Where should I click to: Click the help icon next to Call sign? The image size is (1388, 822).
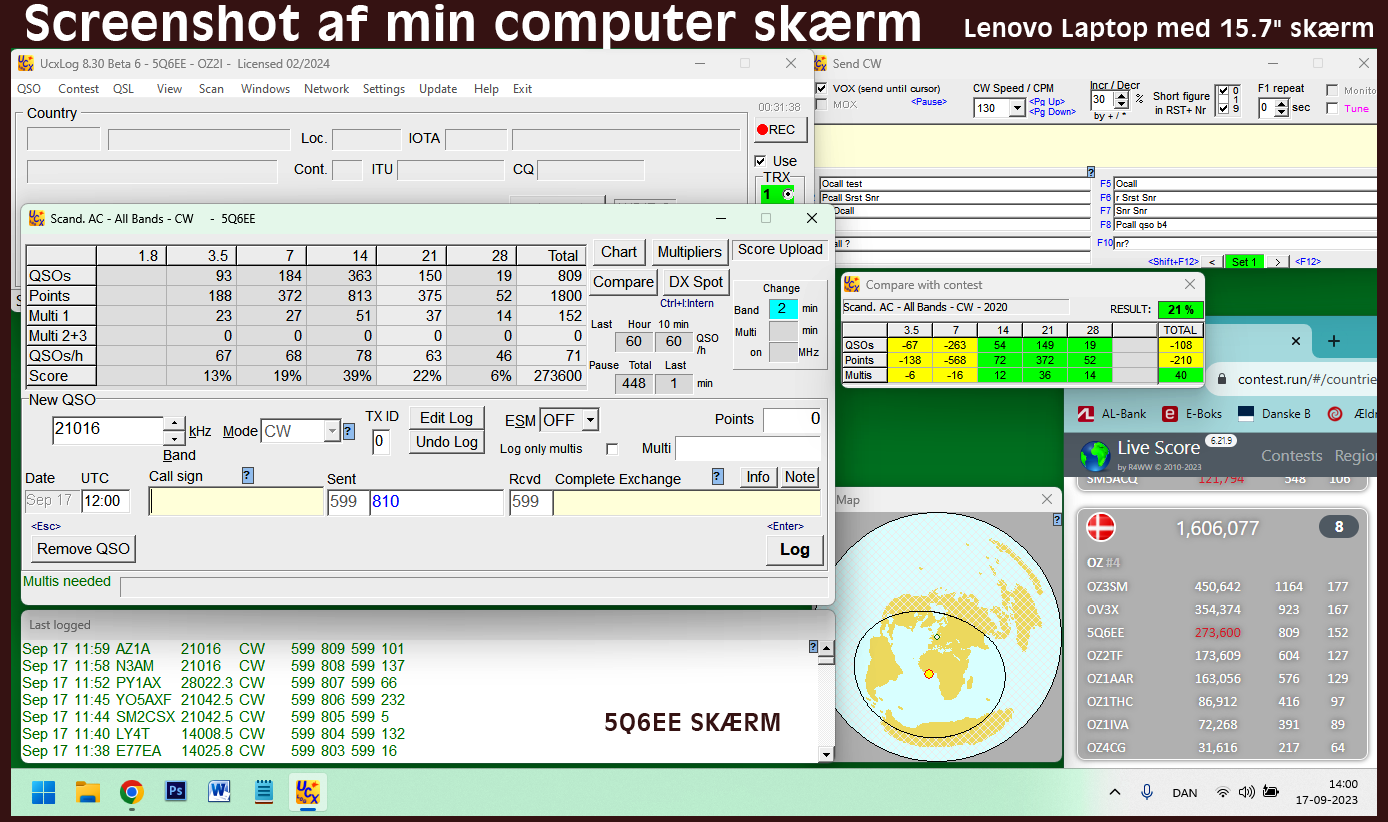(248, 476)
